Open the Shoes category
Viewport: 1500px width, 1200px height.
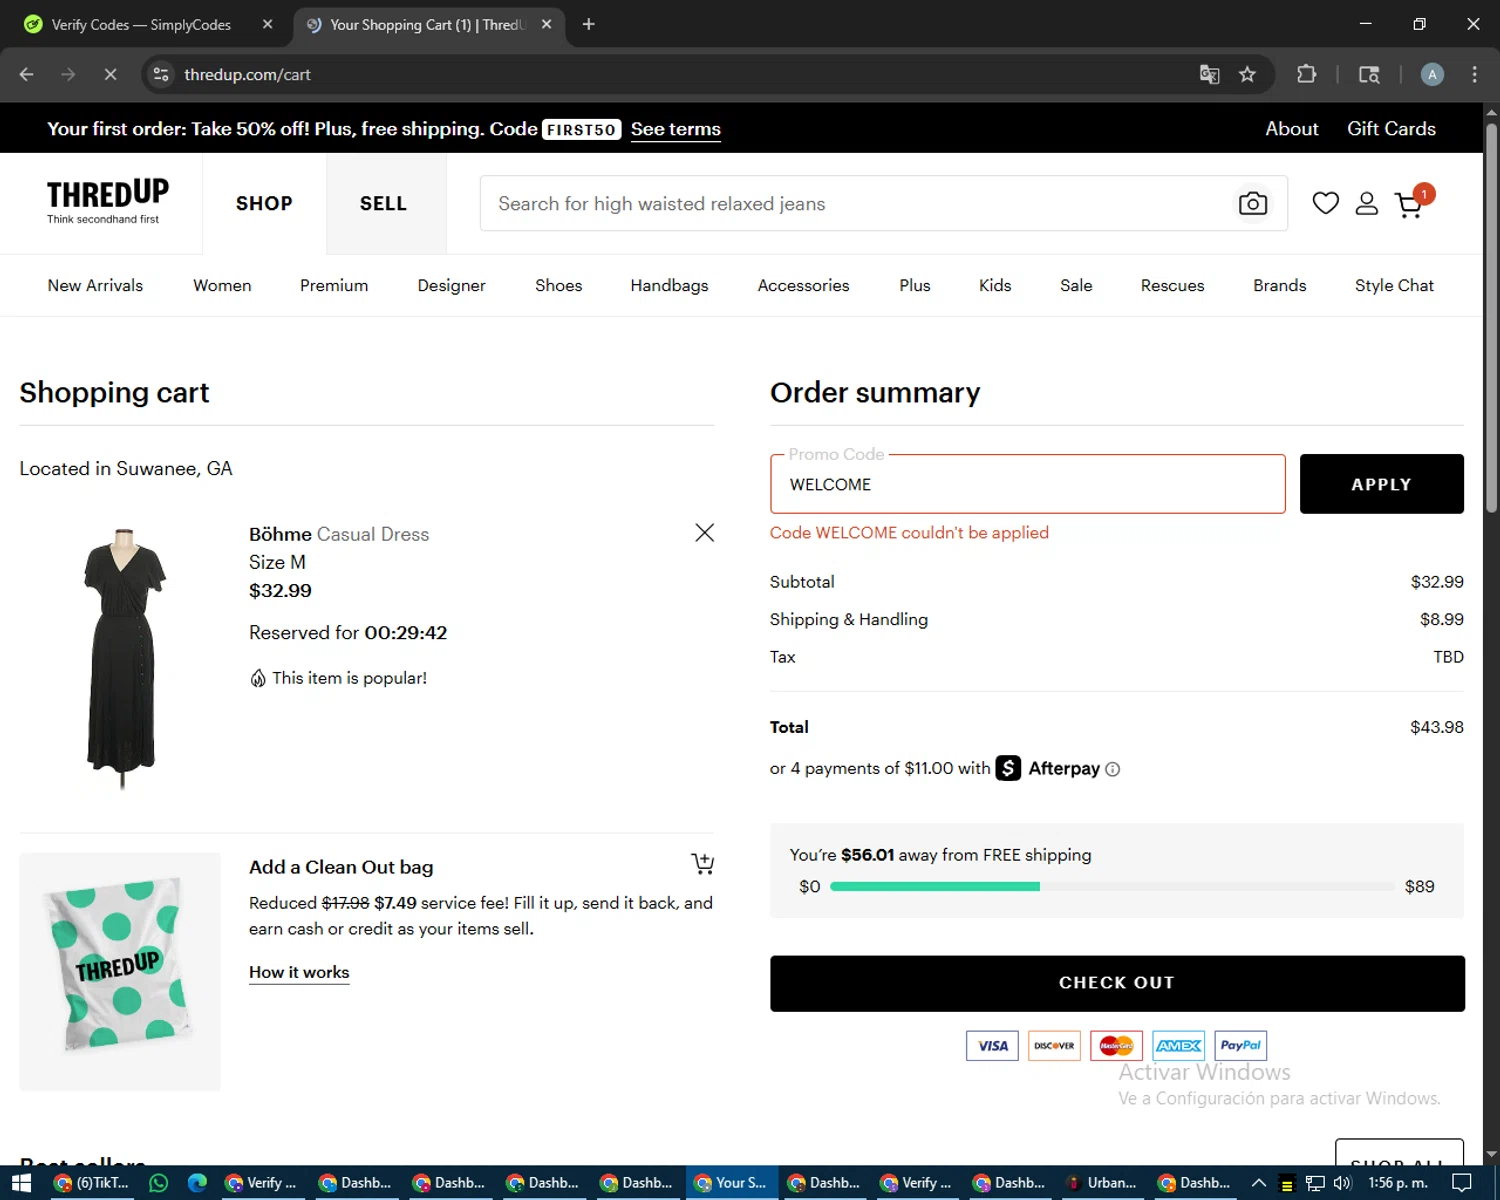tap(558, 285)
